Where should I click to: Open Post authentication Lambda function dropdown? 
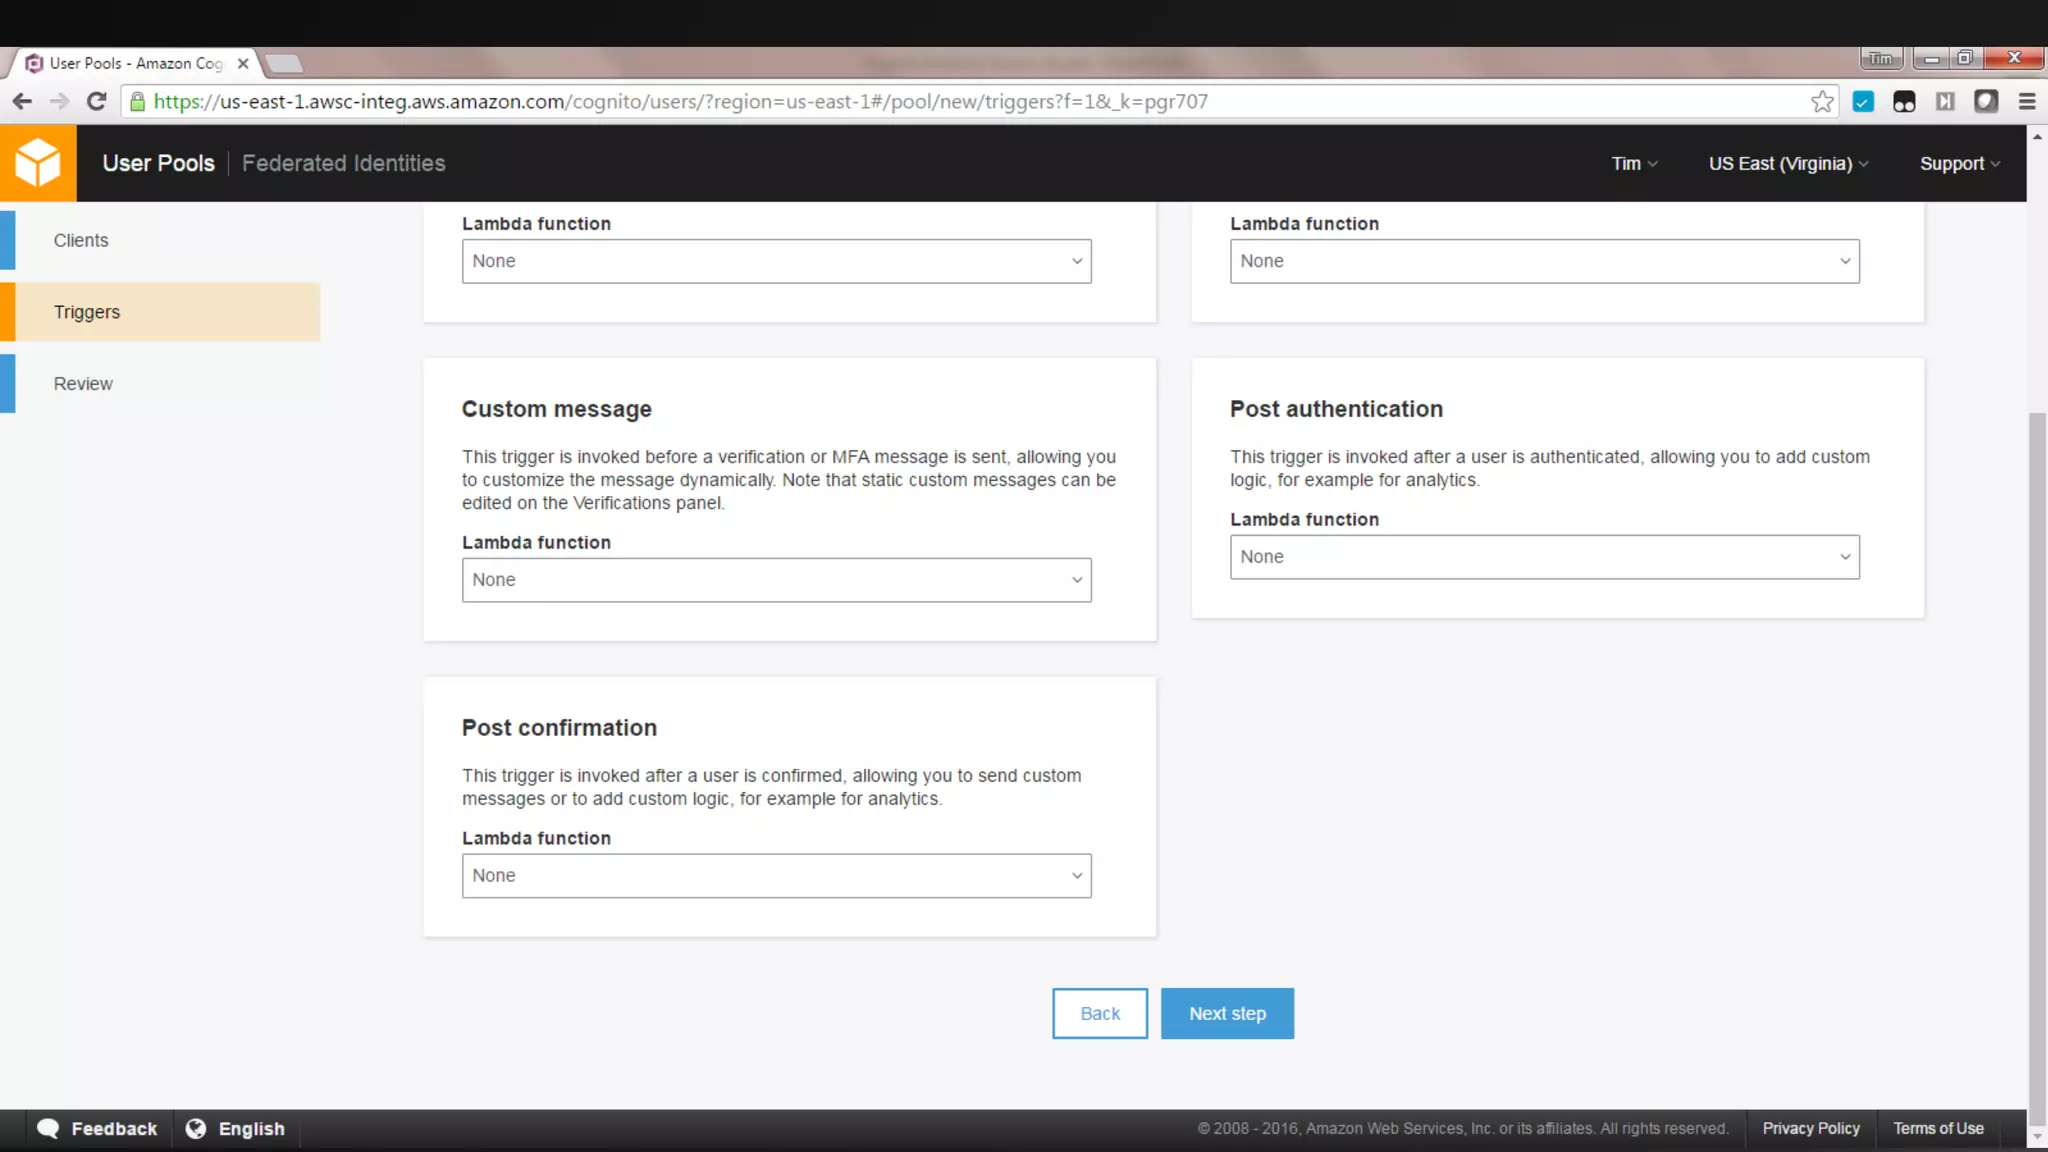(1544, 557)
